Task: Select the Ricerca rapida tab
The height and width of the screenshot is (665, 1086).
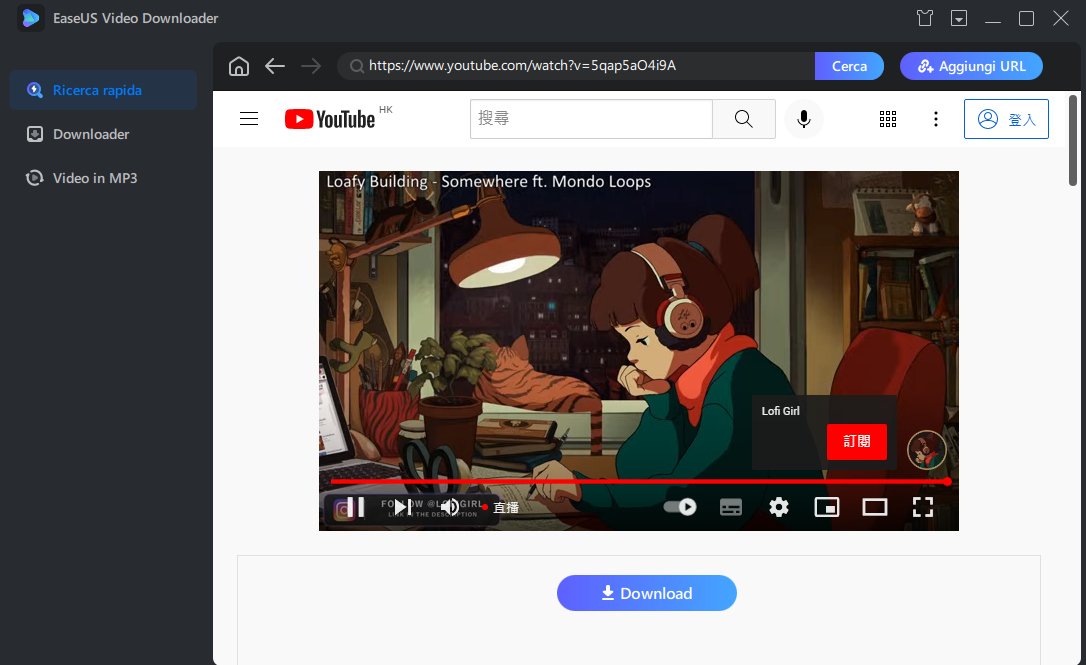Action: click(x=103, y=89)
